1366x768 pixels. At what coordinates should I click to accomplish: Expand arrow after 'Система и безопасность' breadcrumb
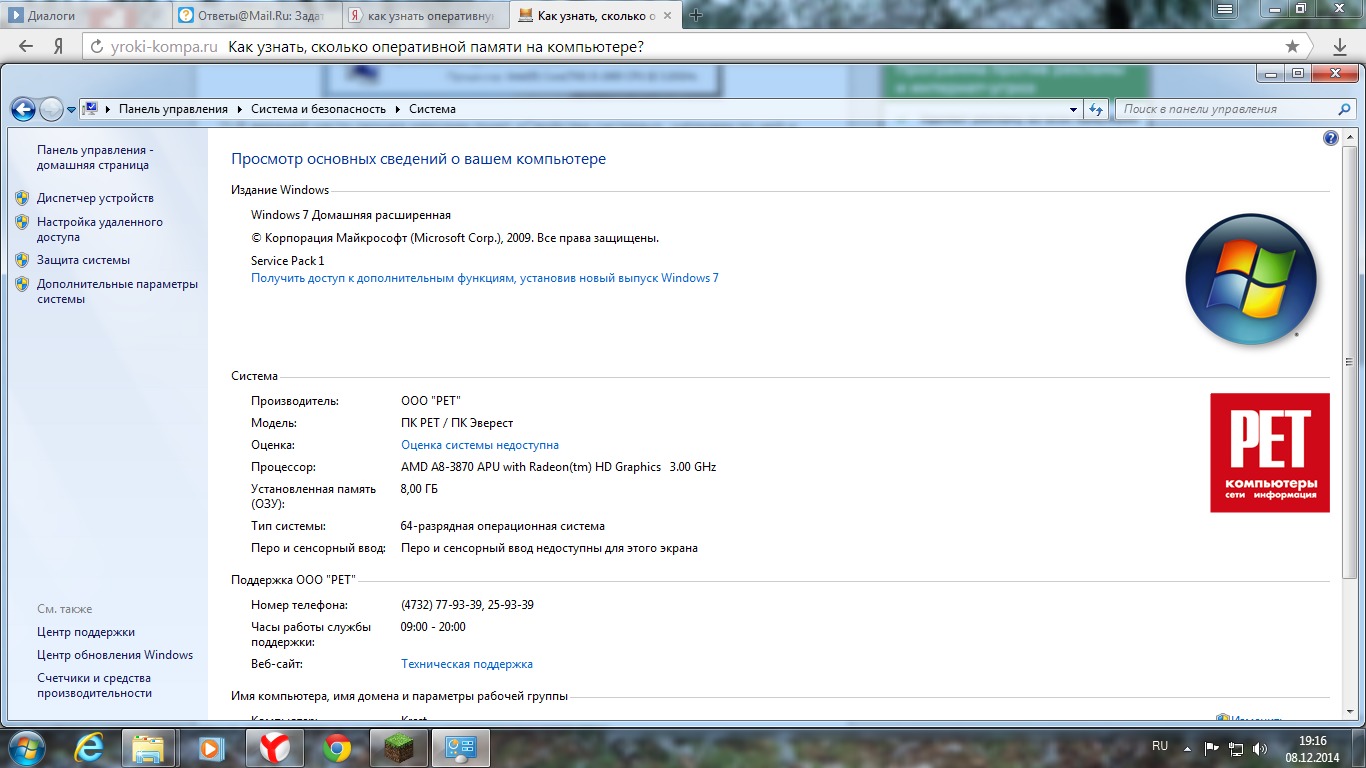(x=397, y=109)
